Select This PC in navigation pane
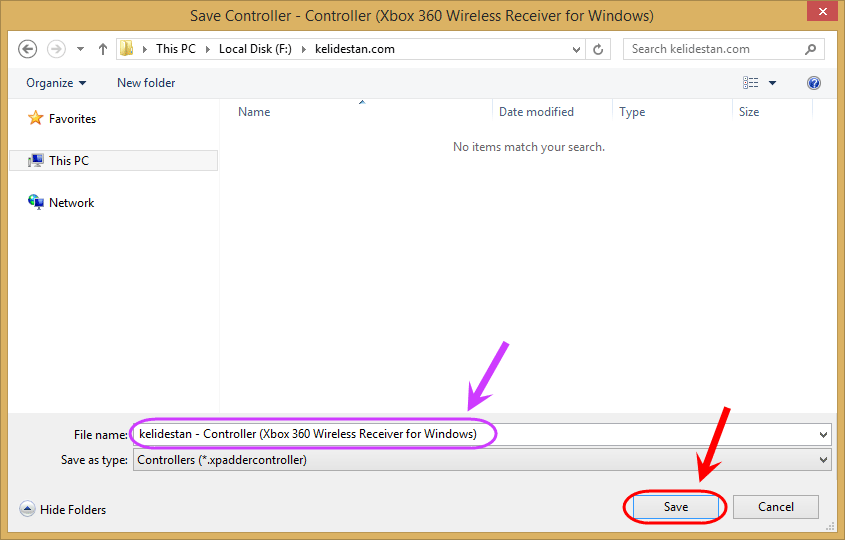The height and width of the screenshot is (540, 845). (x=114, y=161)
